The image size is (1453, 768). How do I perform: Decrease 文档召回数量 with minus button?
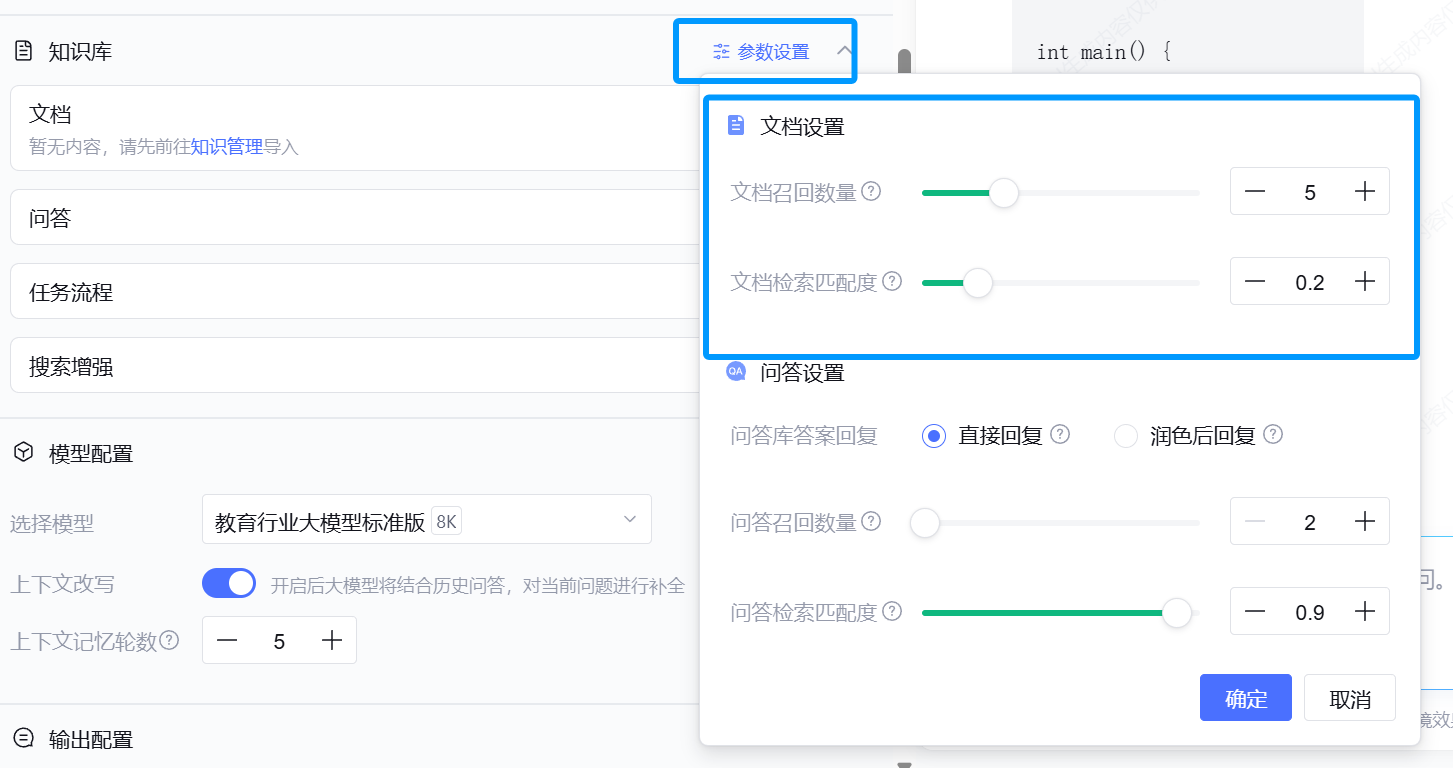click(x=1255, y=191)
